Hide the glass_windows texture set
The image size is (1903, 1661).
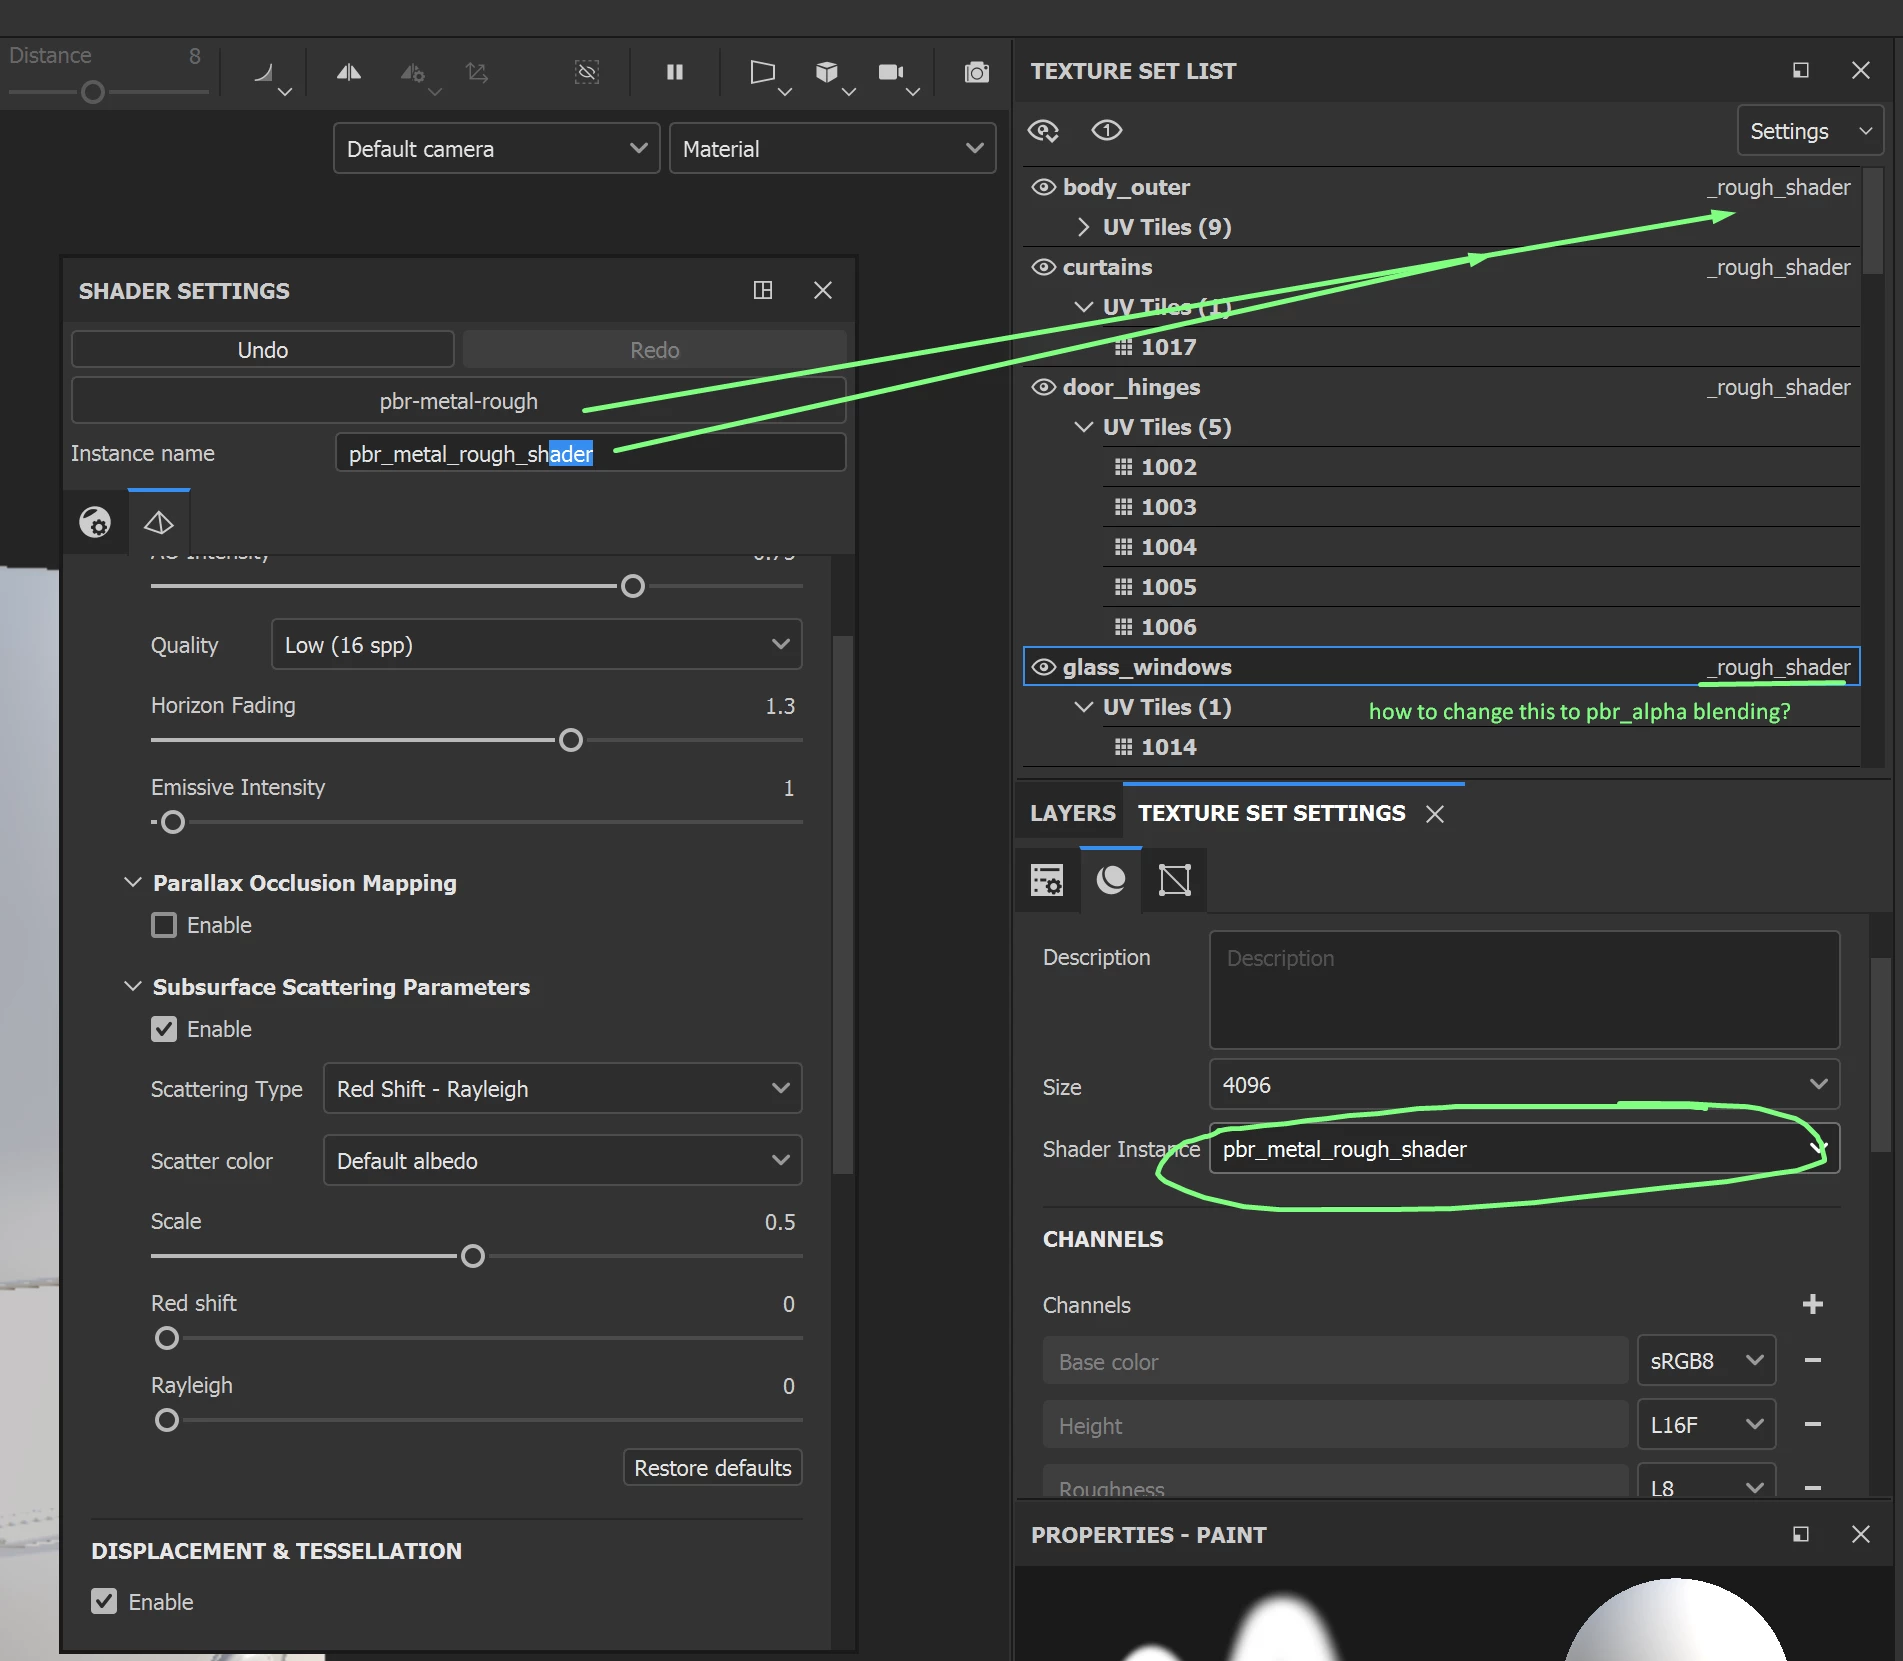(1043, 667)
